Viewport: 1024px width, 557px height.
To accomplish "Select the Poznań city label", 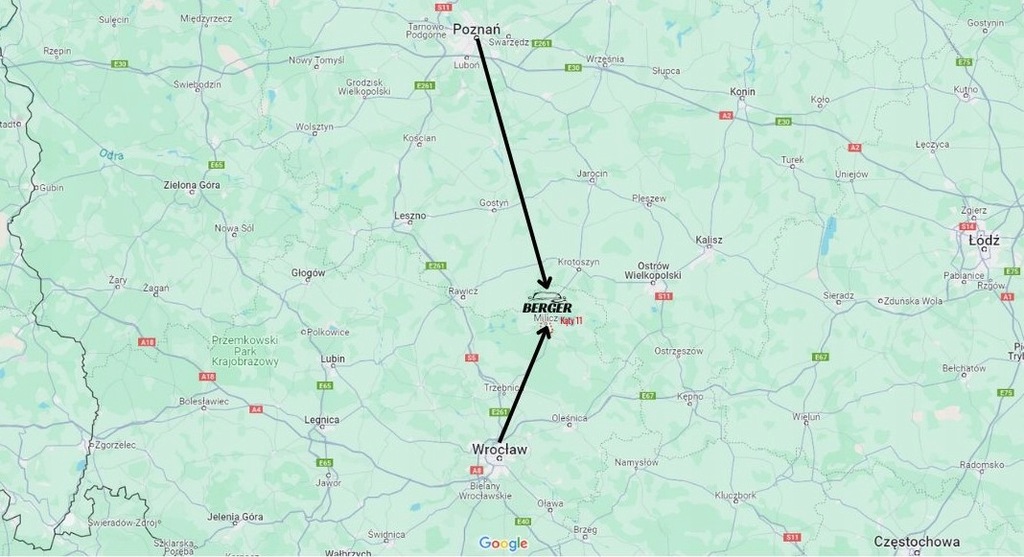I will pyautogui.click(x=477, y=29).
